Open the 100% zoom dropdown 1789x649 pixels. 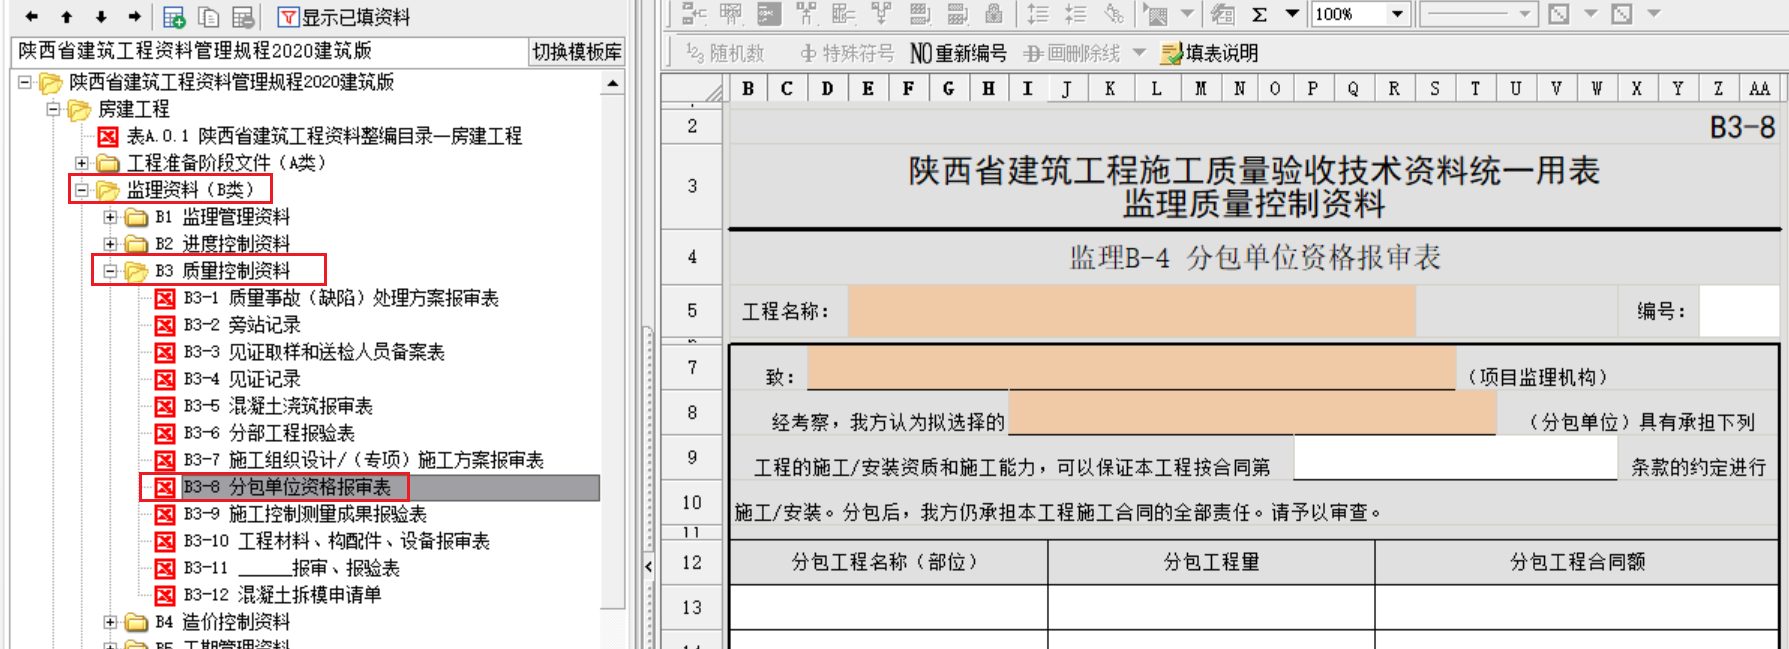(1398, 14)
